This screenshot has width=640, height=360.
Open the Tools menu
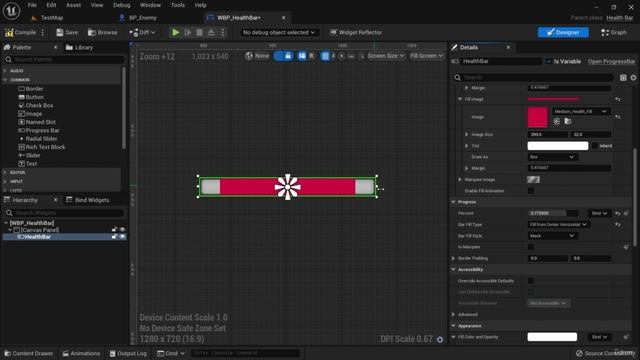click(178, 5)
